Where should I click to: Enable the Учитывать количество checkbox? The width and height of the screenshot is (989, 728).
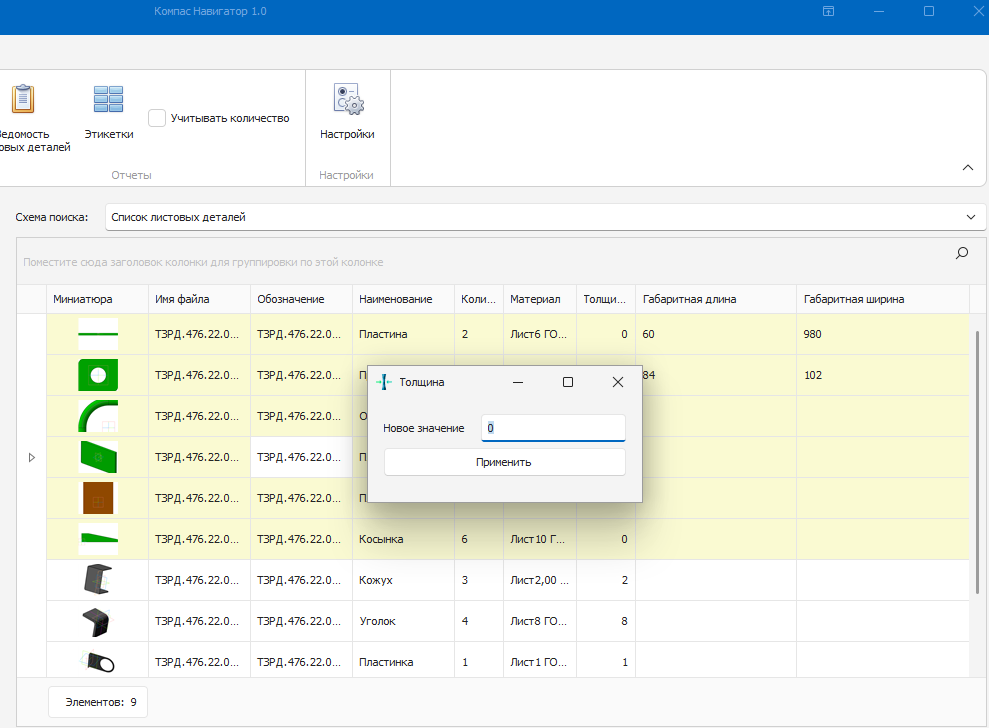[x=157, y=118]
